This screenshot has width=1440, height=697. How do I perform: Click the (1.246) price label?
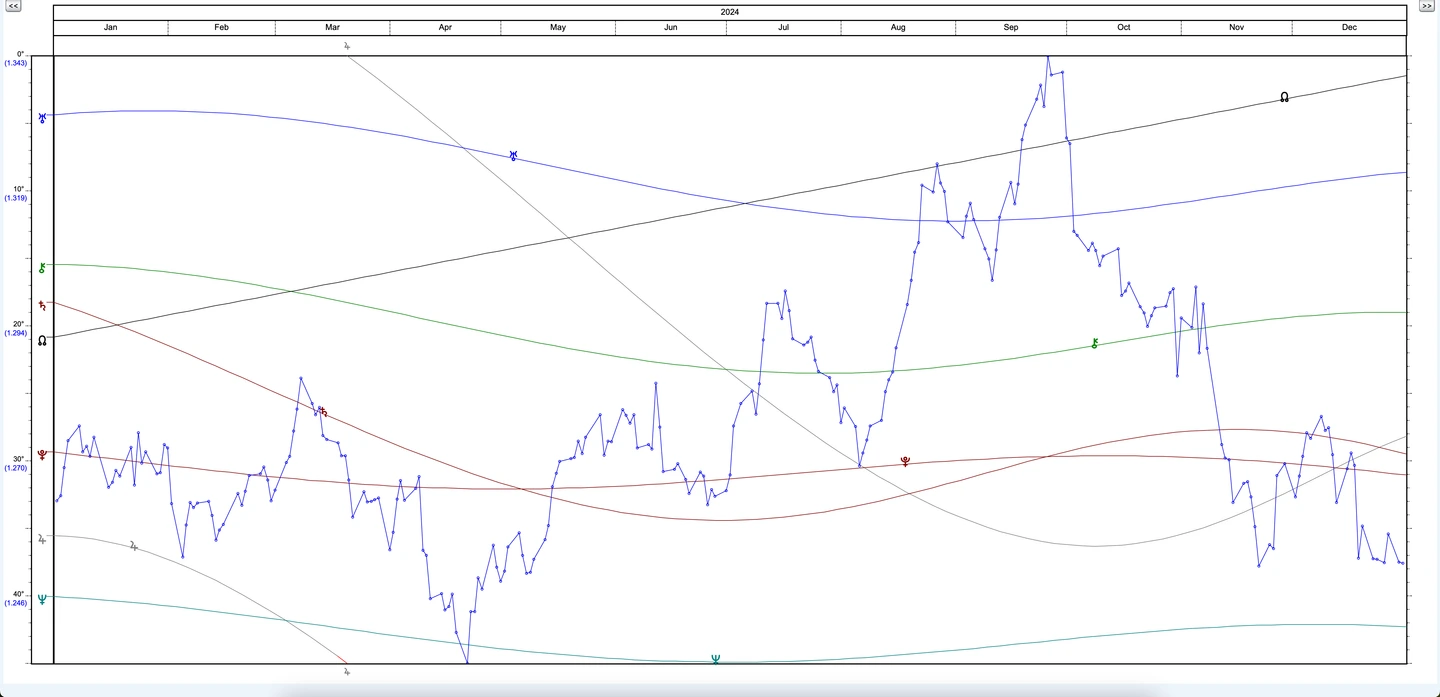tap(15, 603)
